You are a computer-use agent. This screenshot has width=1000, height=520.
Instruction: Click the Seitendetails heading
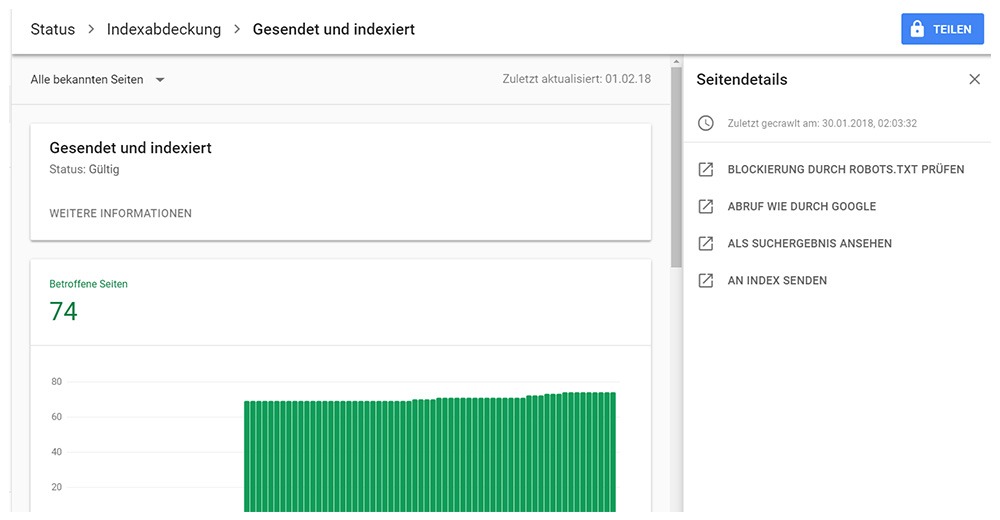(742, 79)
